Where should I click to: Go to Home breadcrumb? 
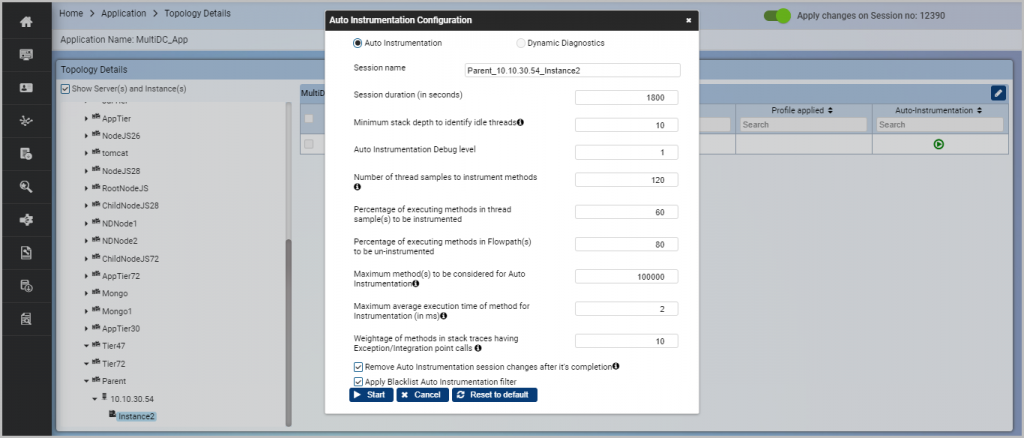71,13
